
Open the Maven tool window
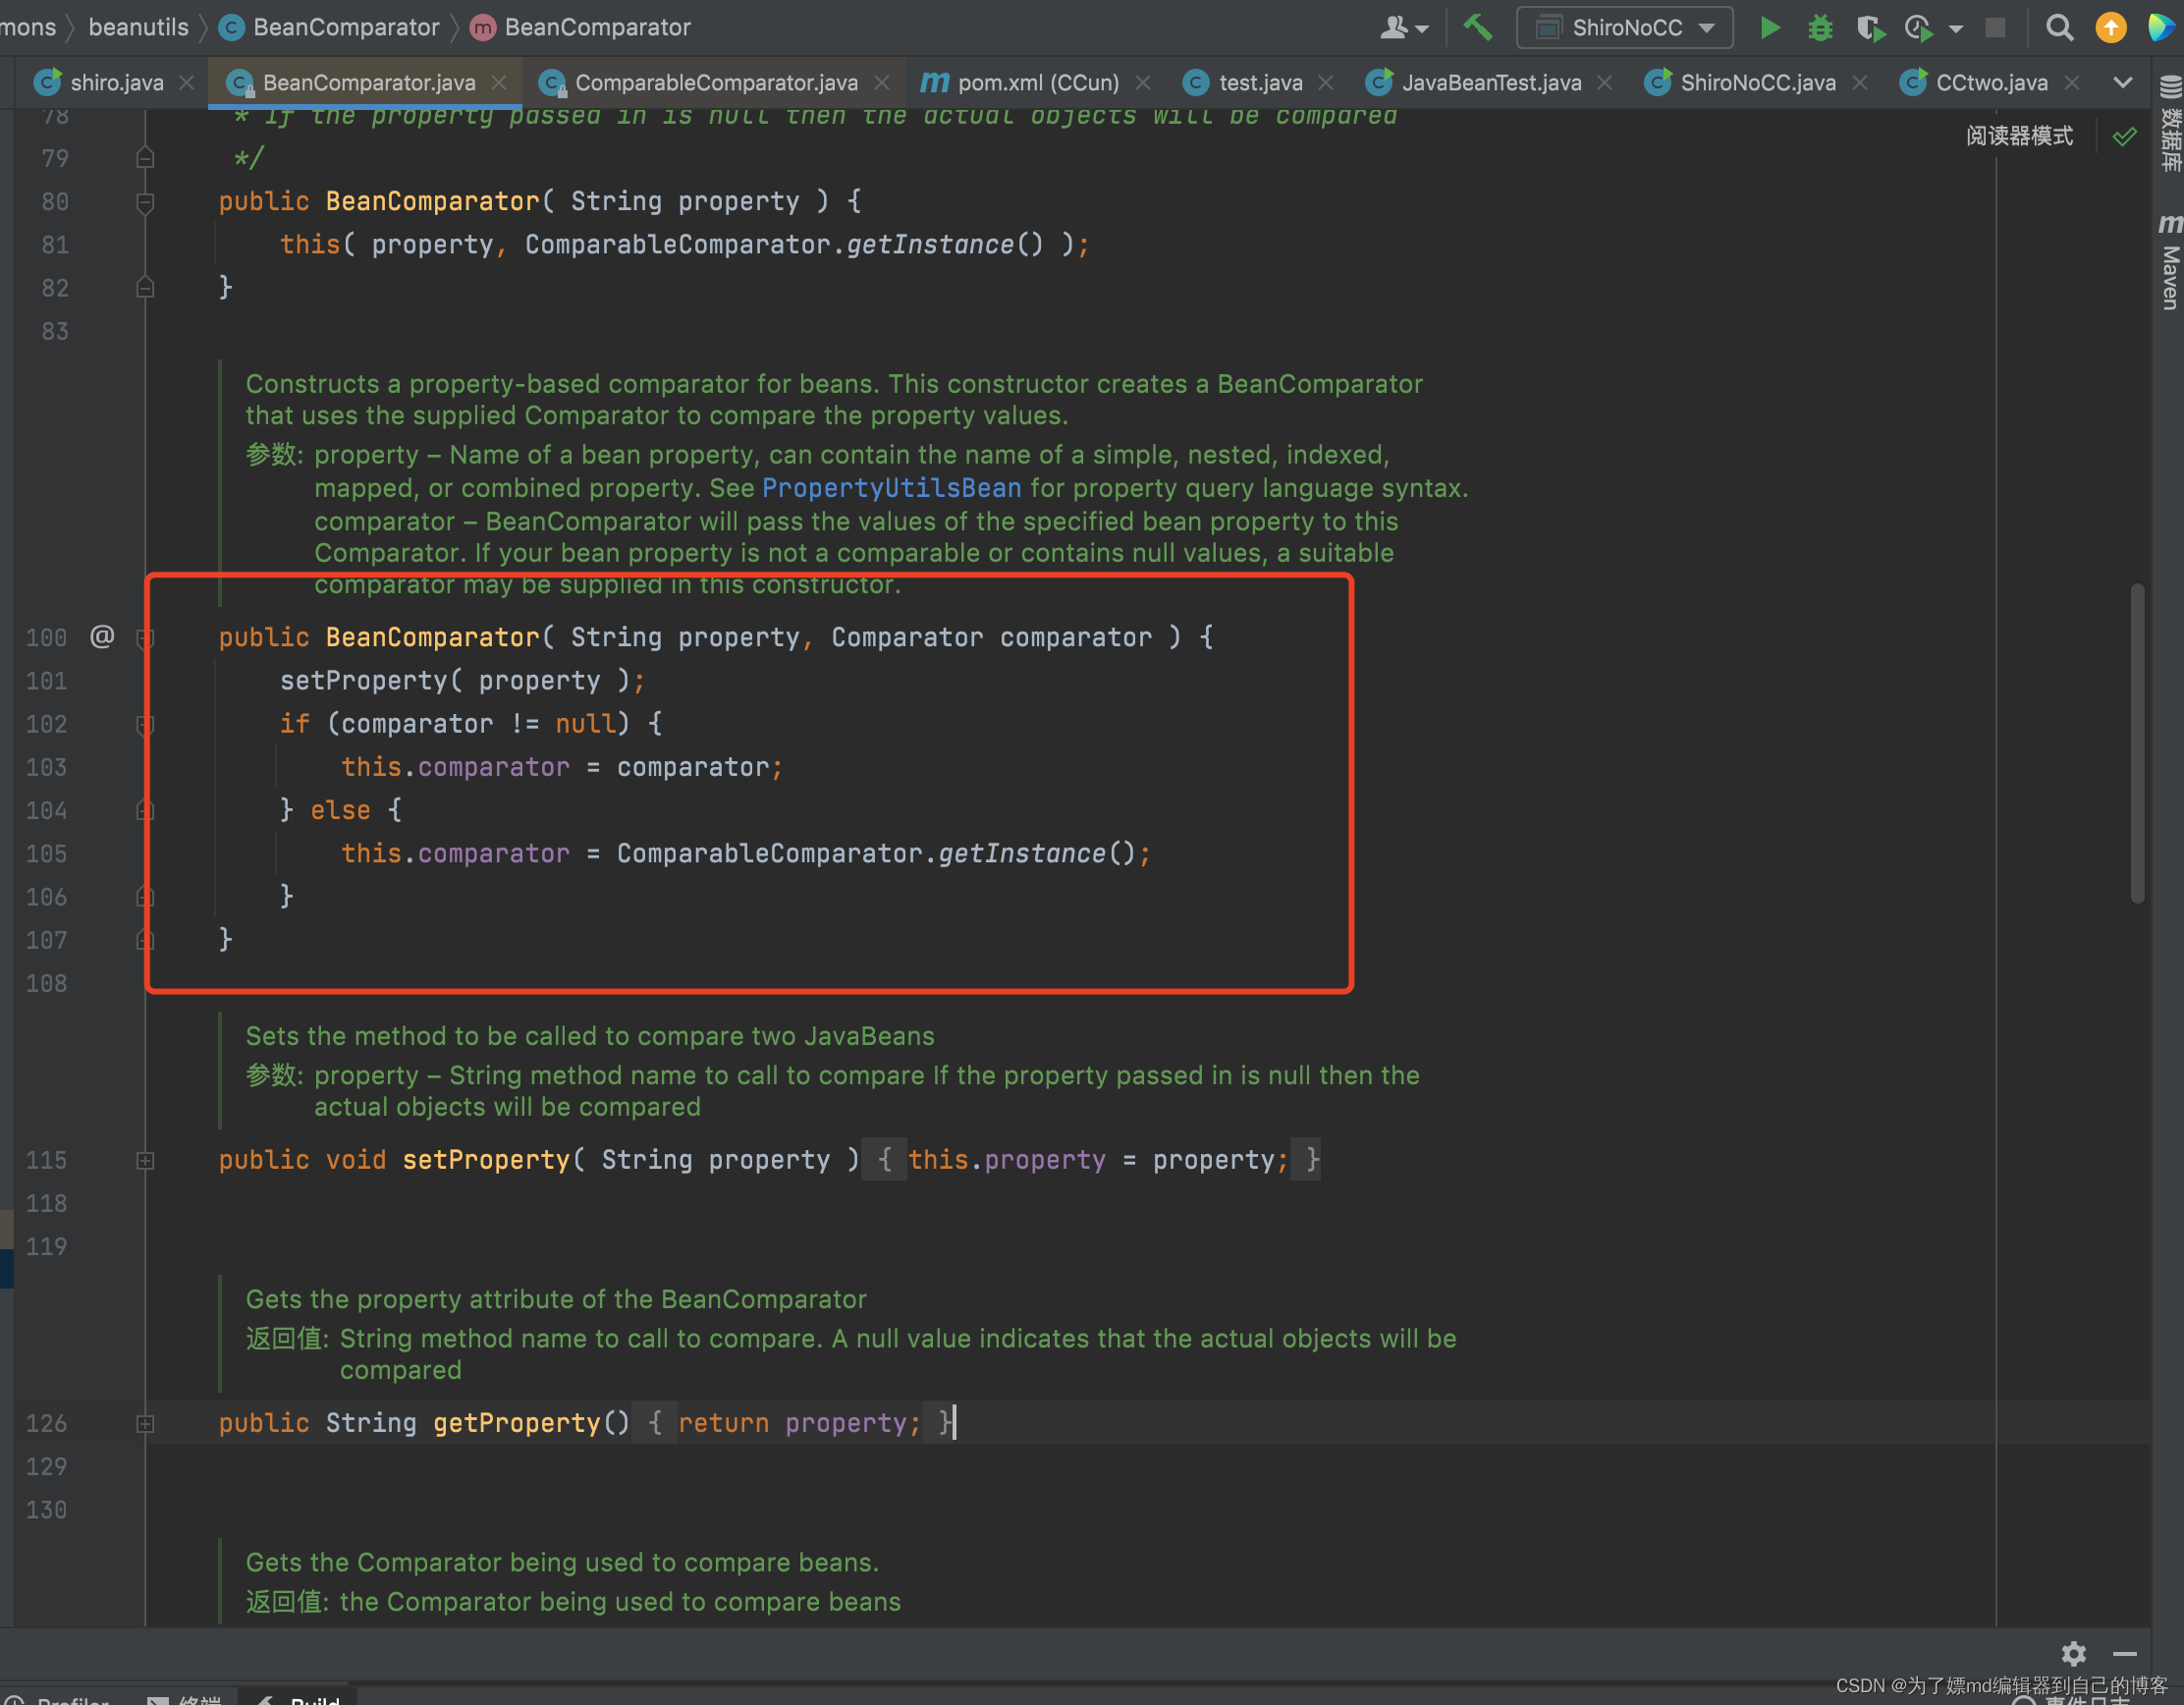point(2169,262)
